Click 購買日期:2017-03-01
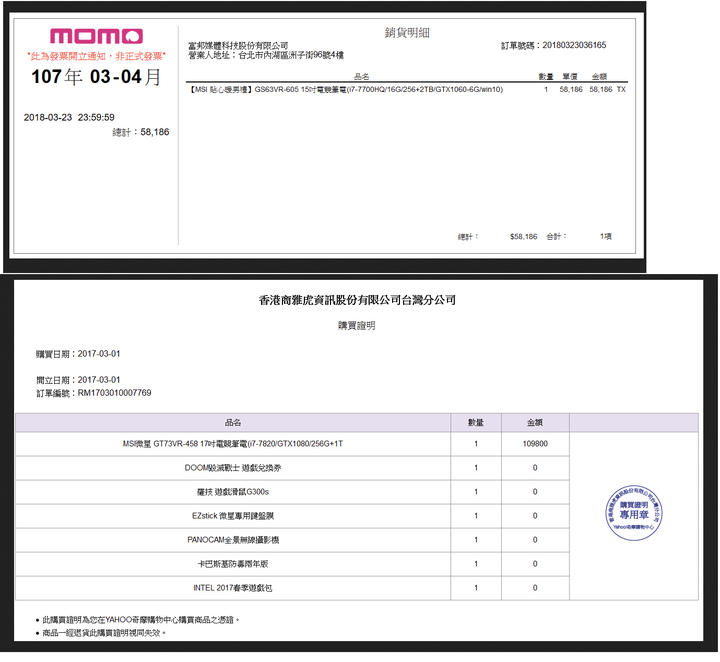Image resolution: width=720 pixels, height=662 pixels. [x=78, y=354]
